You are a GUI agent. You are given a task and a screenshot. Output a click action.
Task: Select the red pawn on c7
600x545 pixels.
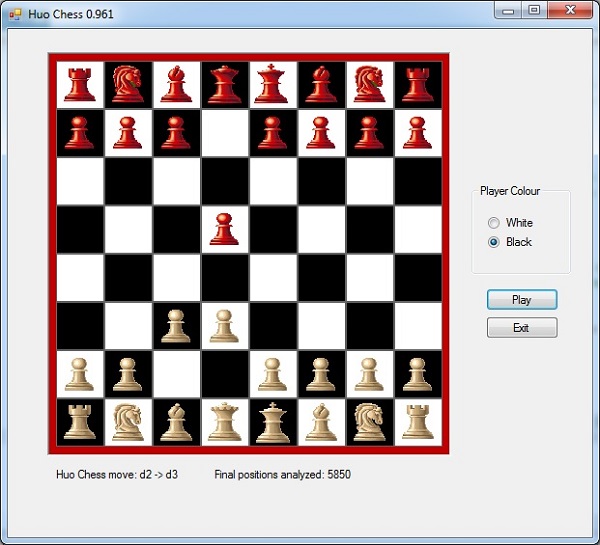[176, 133]
